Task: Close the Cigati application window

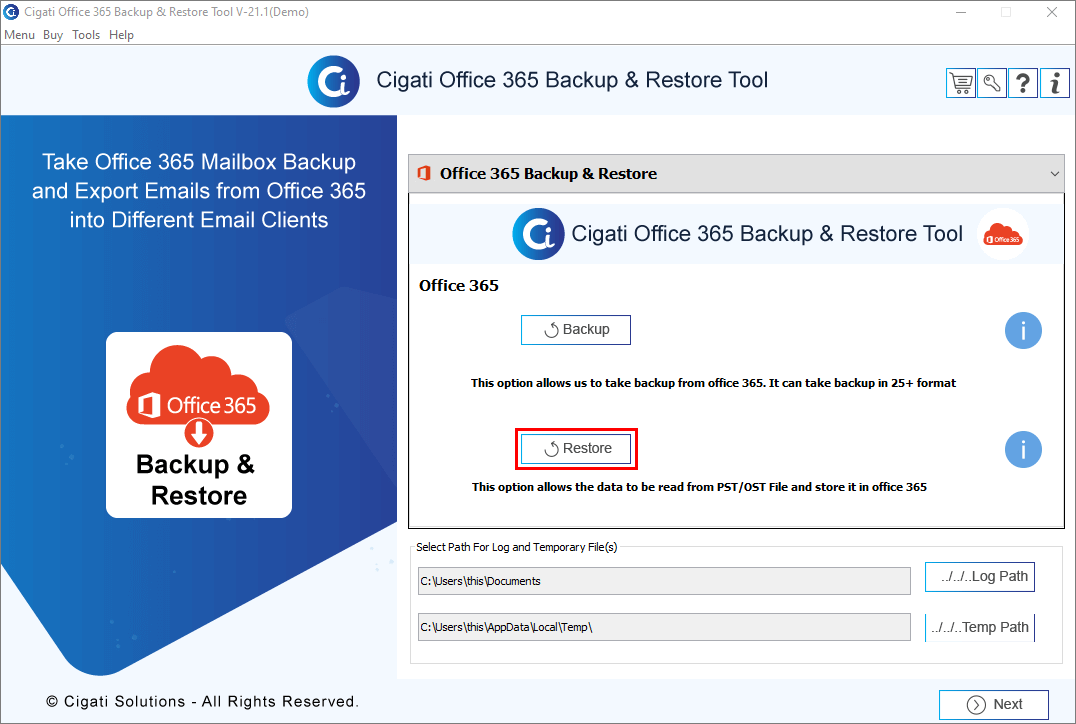Action: tap(1052, 12)
